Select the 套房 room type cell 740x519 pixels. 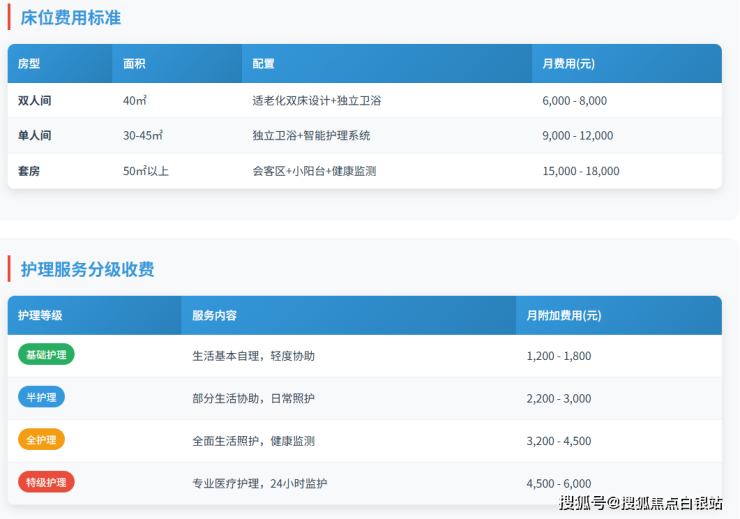(29, 171)
